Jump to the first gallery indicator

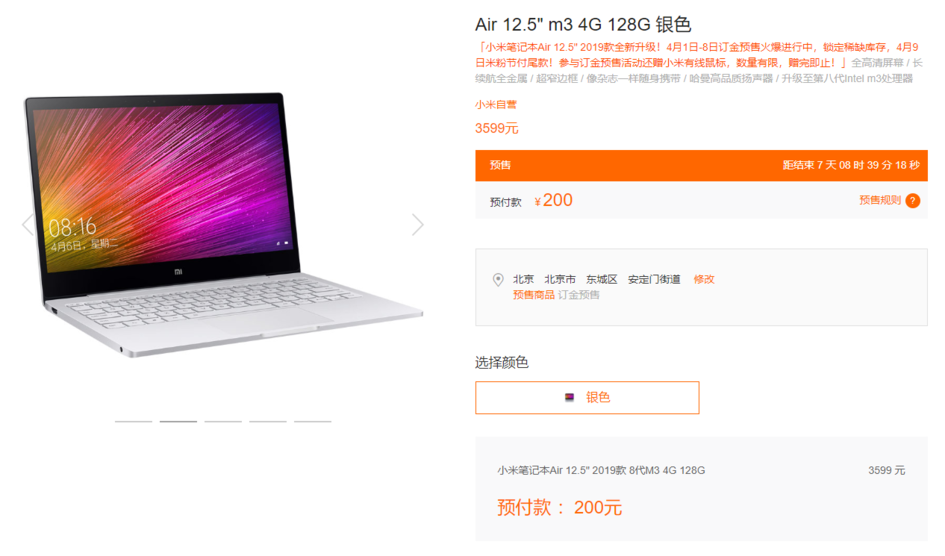(133, 421)
